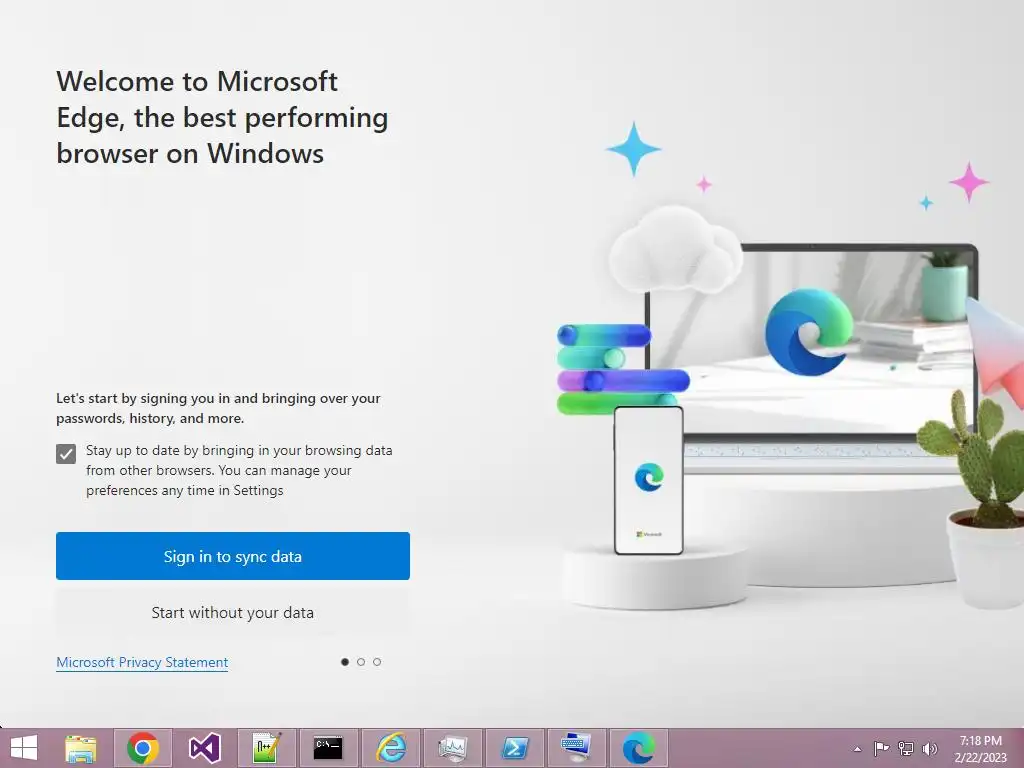Open the Windows Start menu
The height and width of the screenshot is (768, 1024).
pos(24,748)
